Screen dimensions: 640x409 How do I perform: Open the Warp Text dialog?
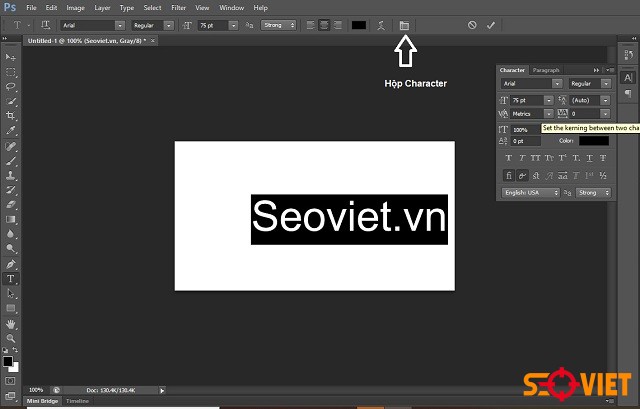pyautogui.click(x=381, y=25)
